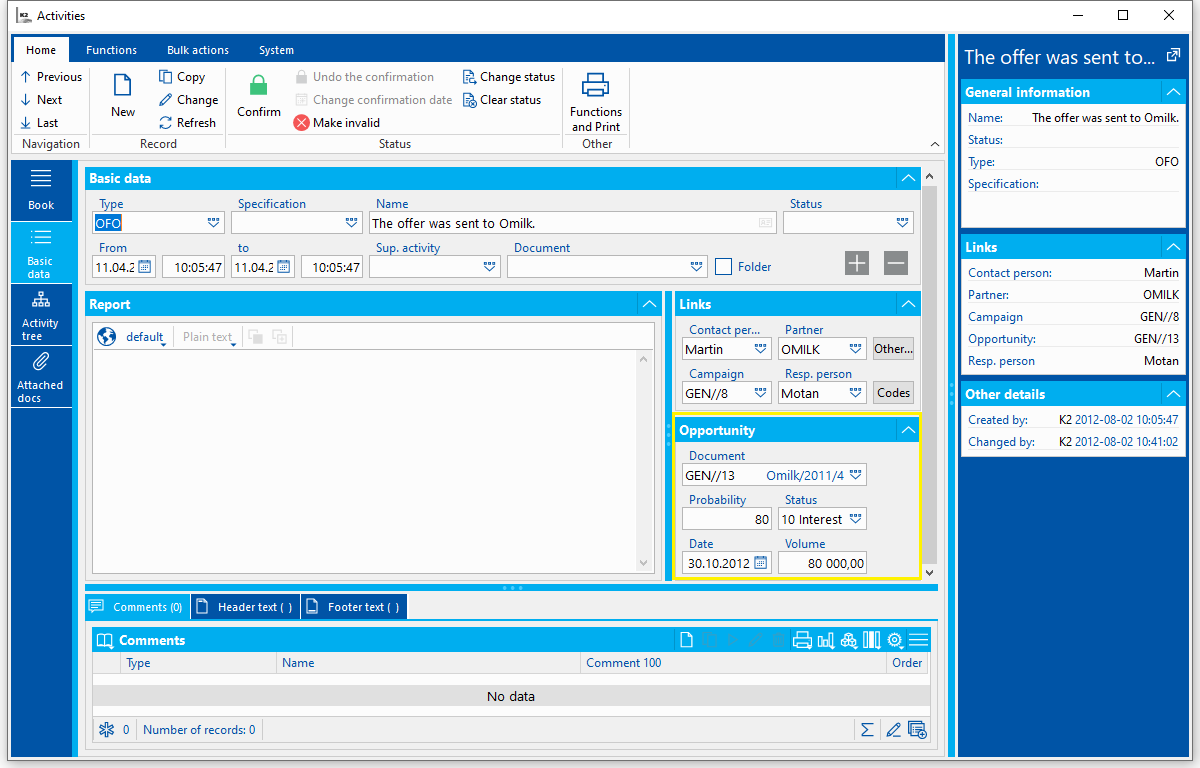Viewport: 1200px width, 768px height.
Task: Open the Sup. activity dropdown
Action: tap(490, 267)
